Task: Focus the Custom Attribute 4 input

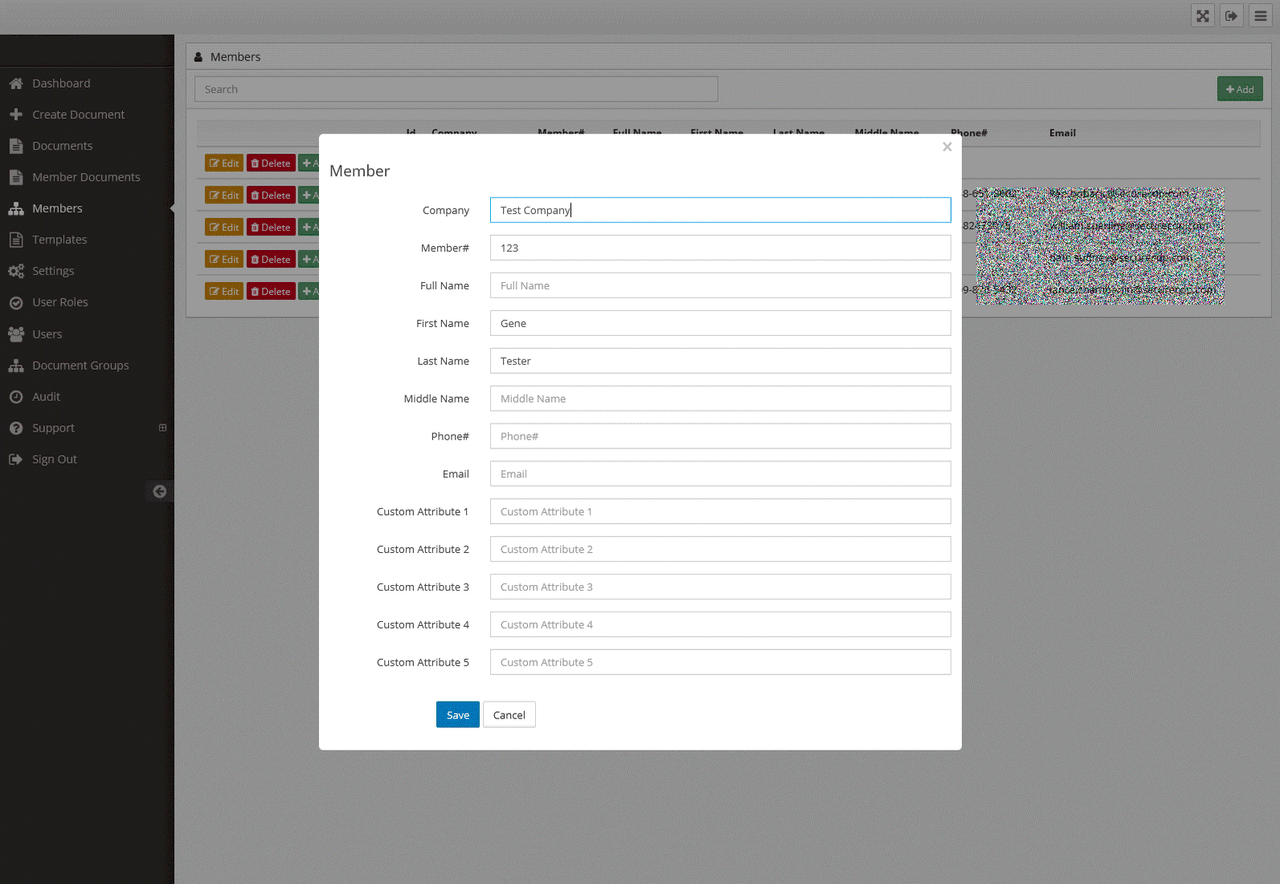Action: pos(720,624)
